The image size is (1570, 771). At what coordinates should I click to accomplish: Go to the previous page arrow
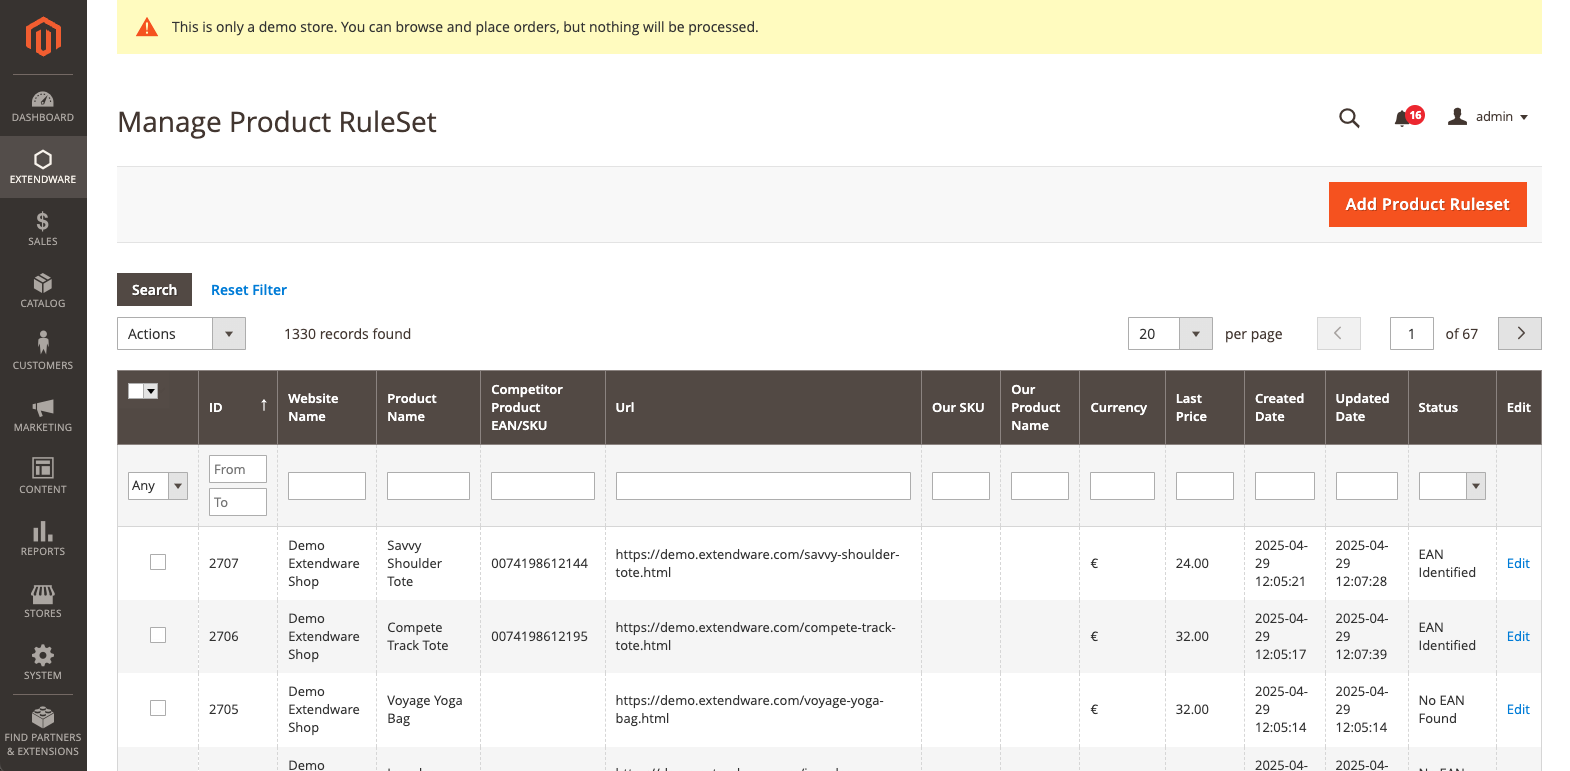point(1339,334)
